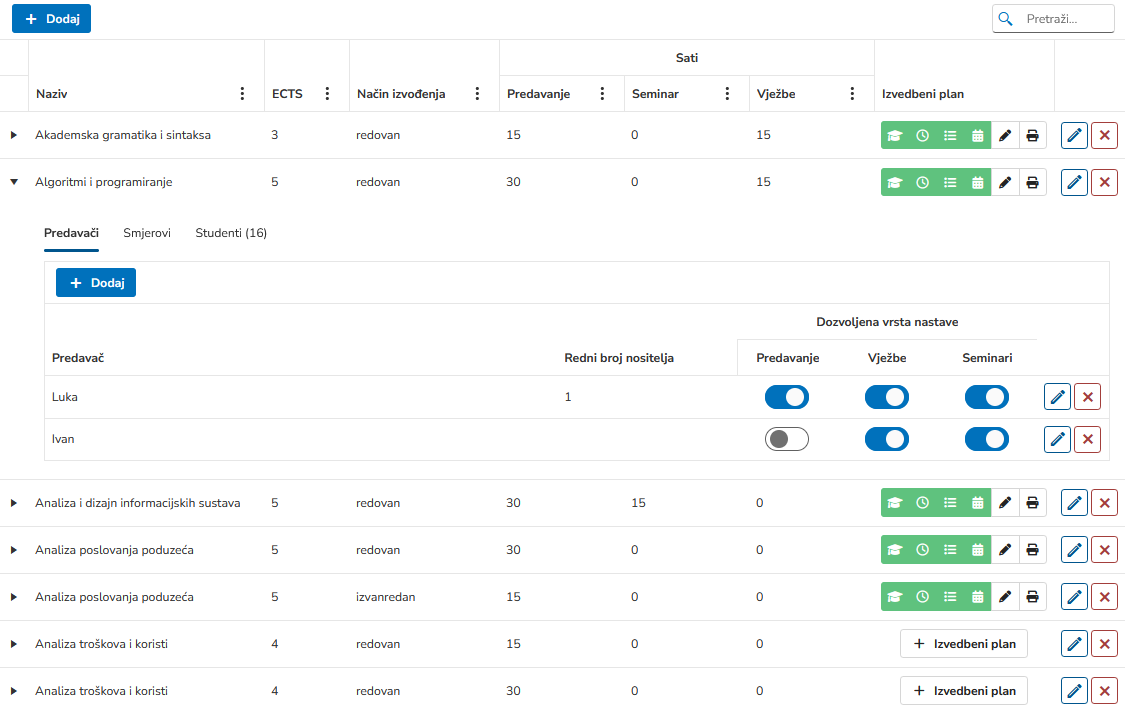Open clock icon in Algoritmi i programiranje row
Viewport: 1125px width, 714px height.
[x=923, y=182]
